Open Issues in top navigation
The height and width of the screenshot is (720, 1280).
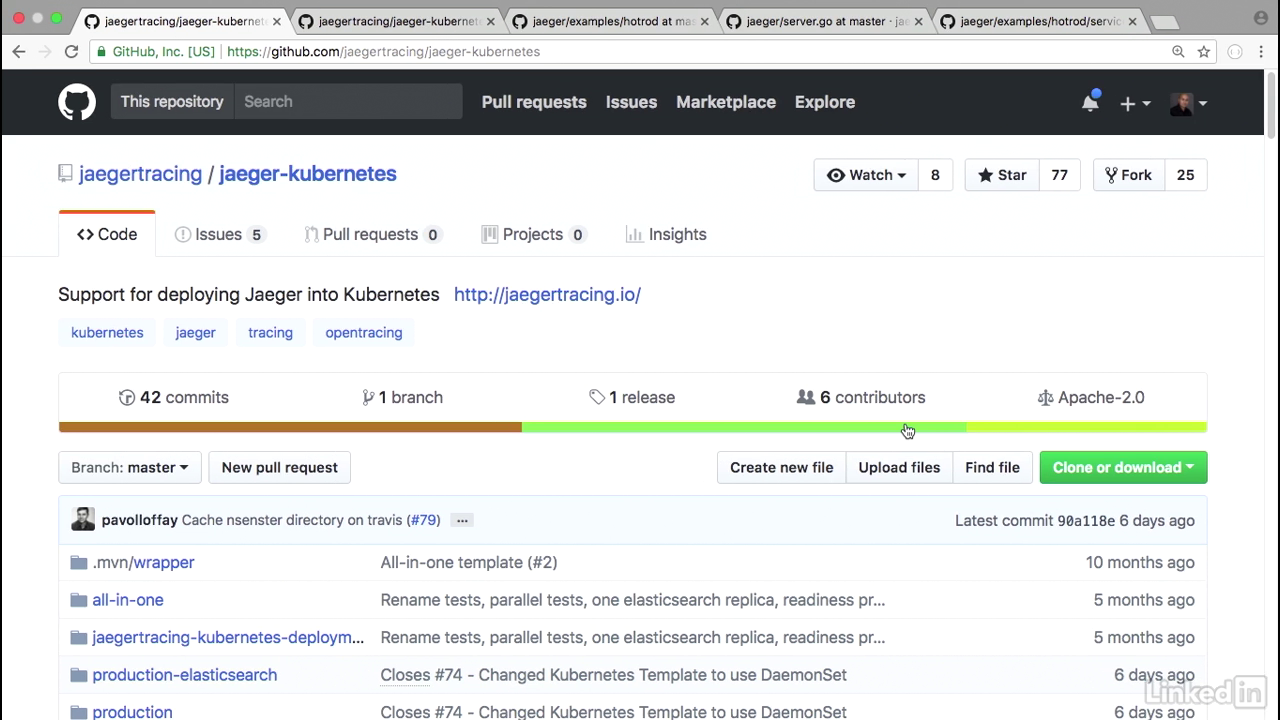(x=631, y=102)
